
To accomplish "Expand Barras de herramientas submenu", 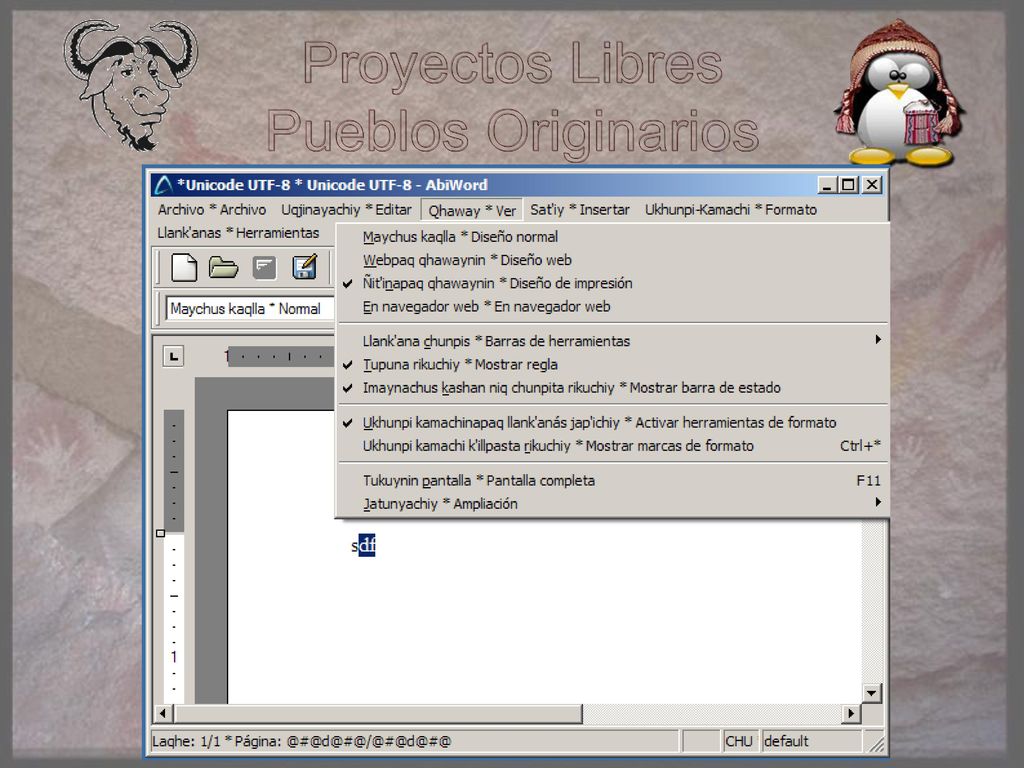I will [x=613, y=341].
